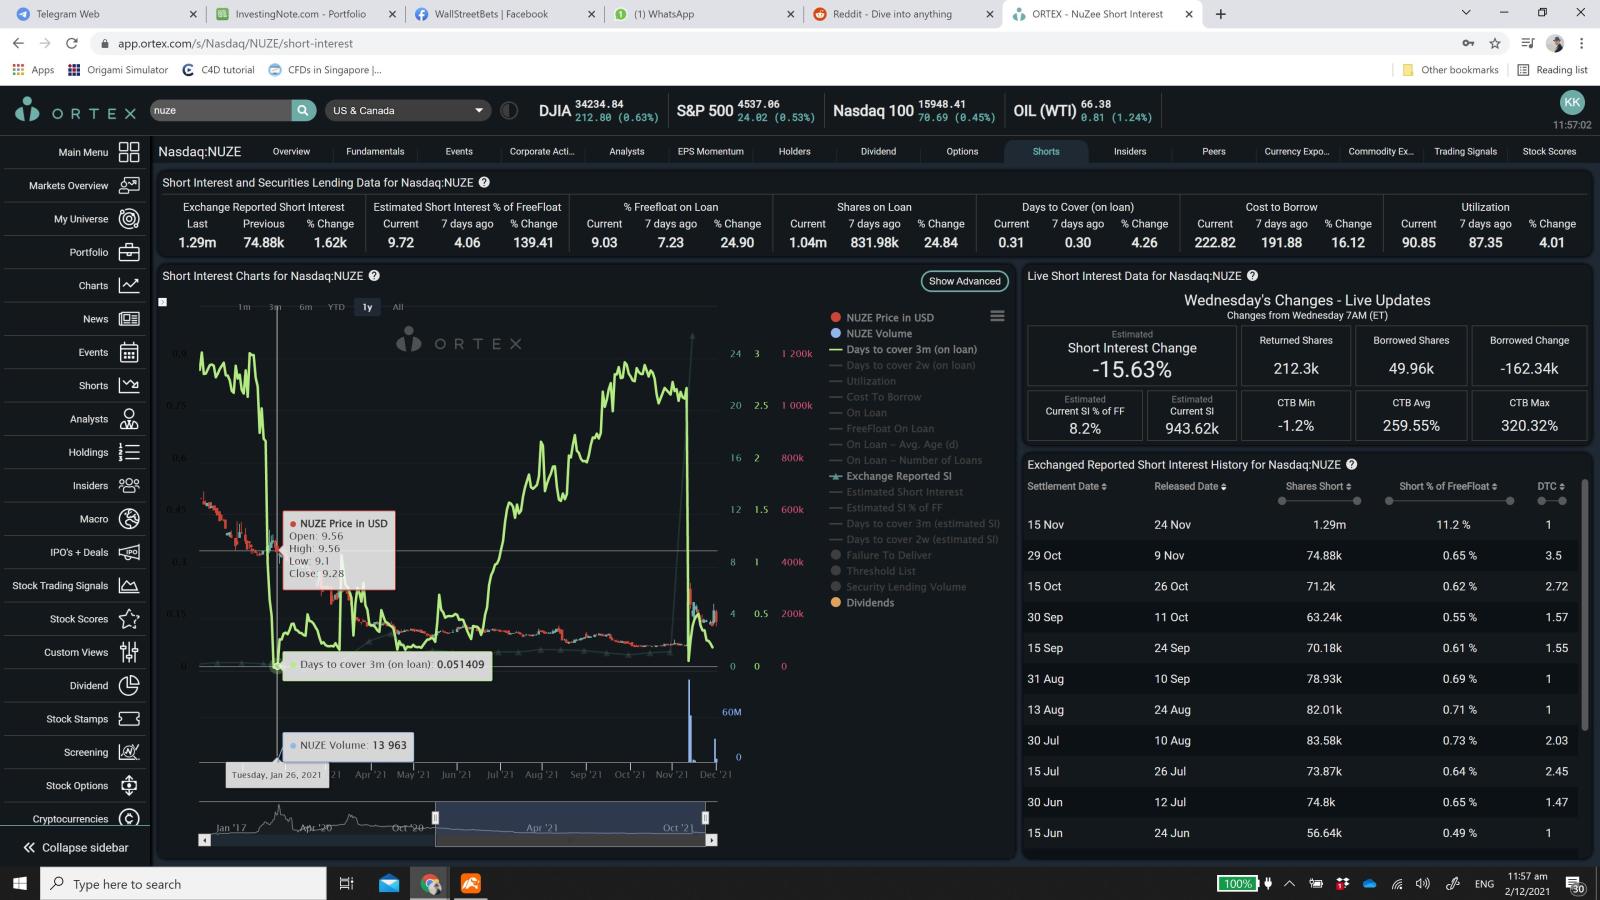Image resolution: width=1600 pixels, height=900 pixels.
Task: Switch to the Insiders tab
Action: tap(1130, 152)
